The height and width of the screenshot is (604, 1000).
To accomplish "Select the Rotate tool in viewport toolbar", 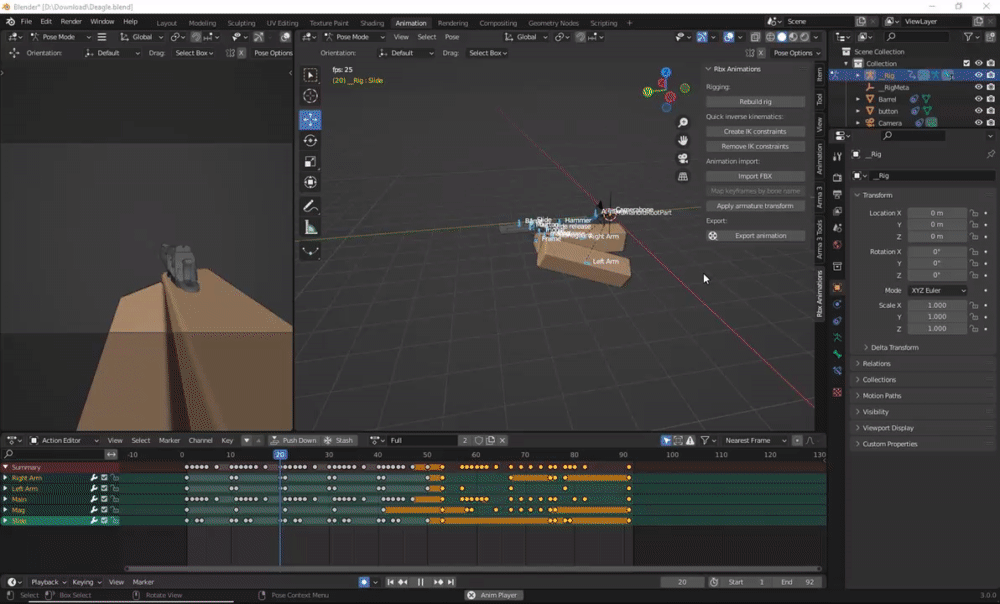I will [310, 140].
